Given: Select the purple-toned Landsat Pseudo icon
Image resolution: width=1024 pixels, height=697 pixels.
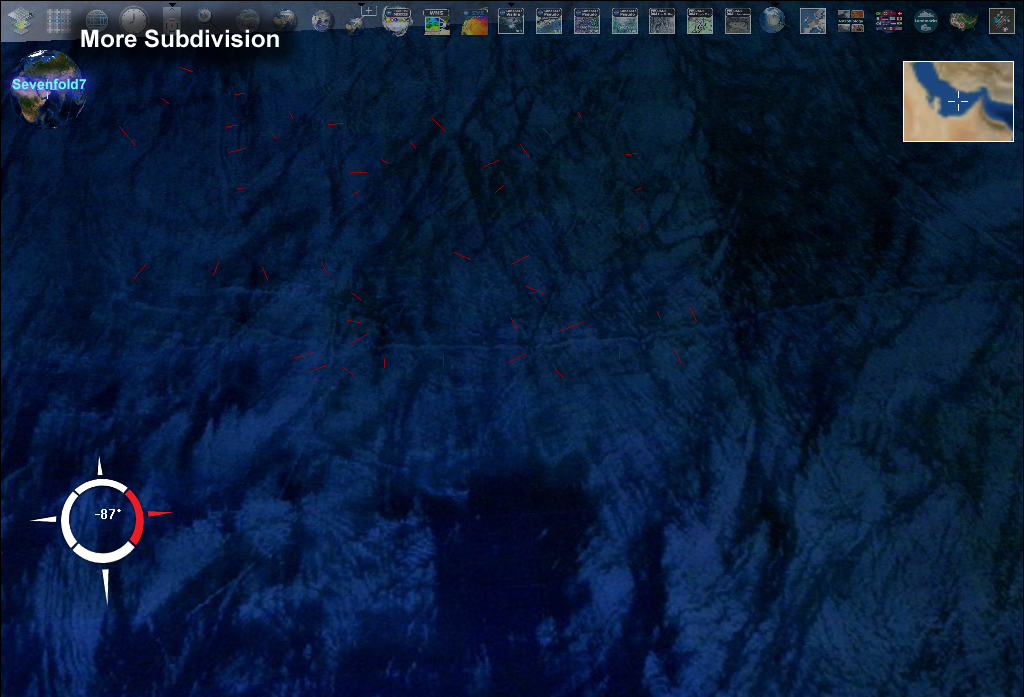Looking at the screenshot, I should pos(586,21).
